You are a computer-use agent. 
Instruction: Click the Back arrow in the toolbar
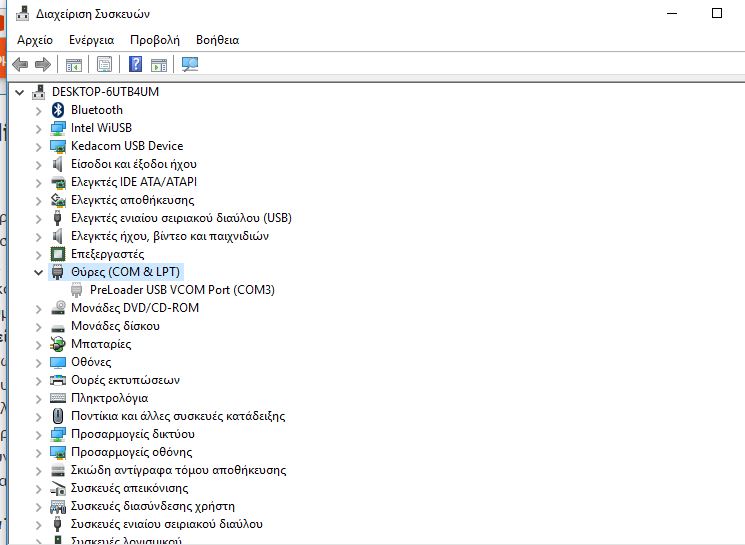point(19,65)
